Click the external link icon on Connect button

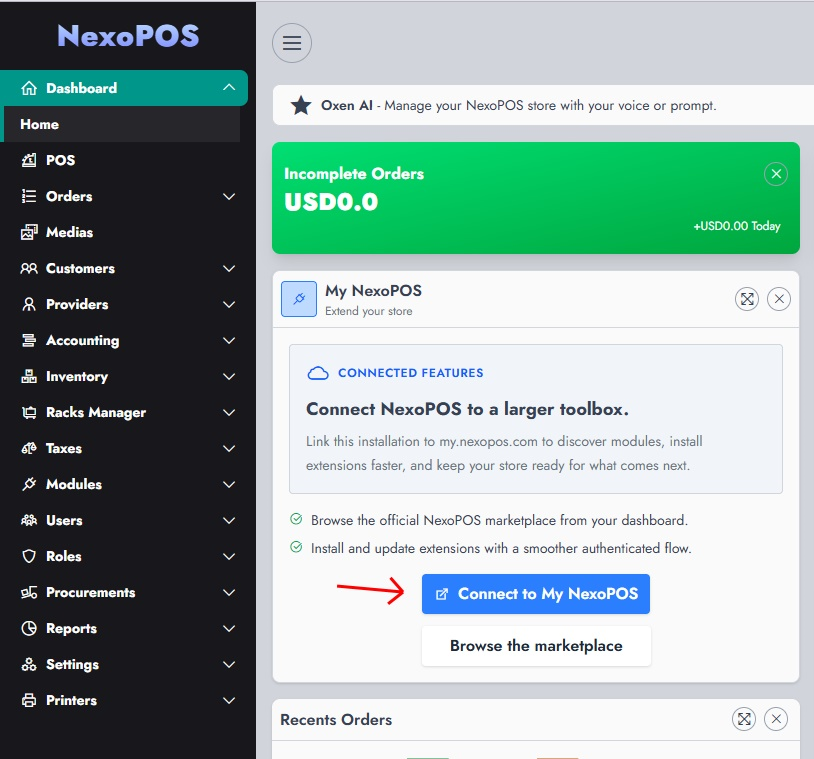click(x=441, y=594)
